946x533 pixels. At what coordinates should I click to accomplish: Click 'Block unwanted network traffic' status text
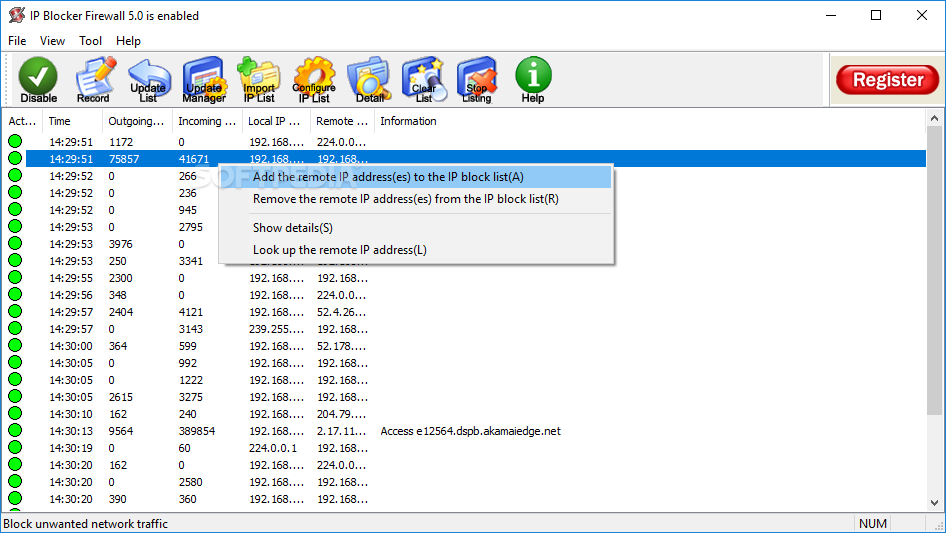(x=86, y=523)
